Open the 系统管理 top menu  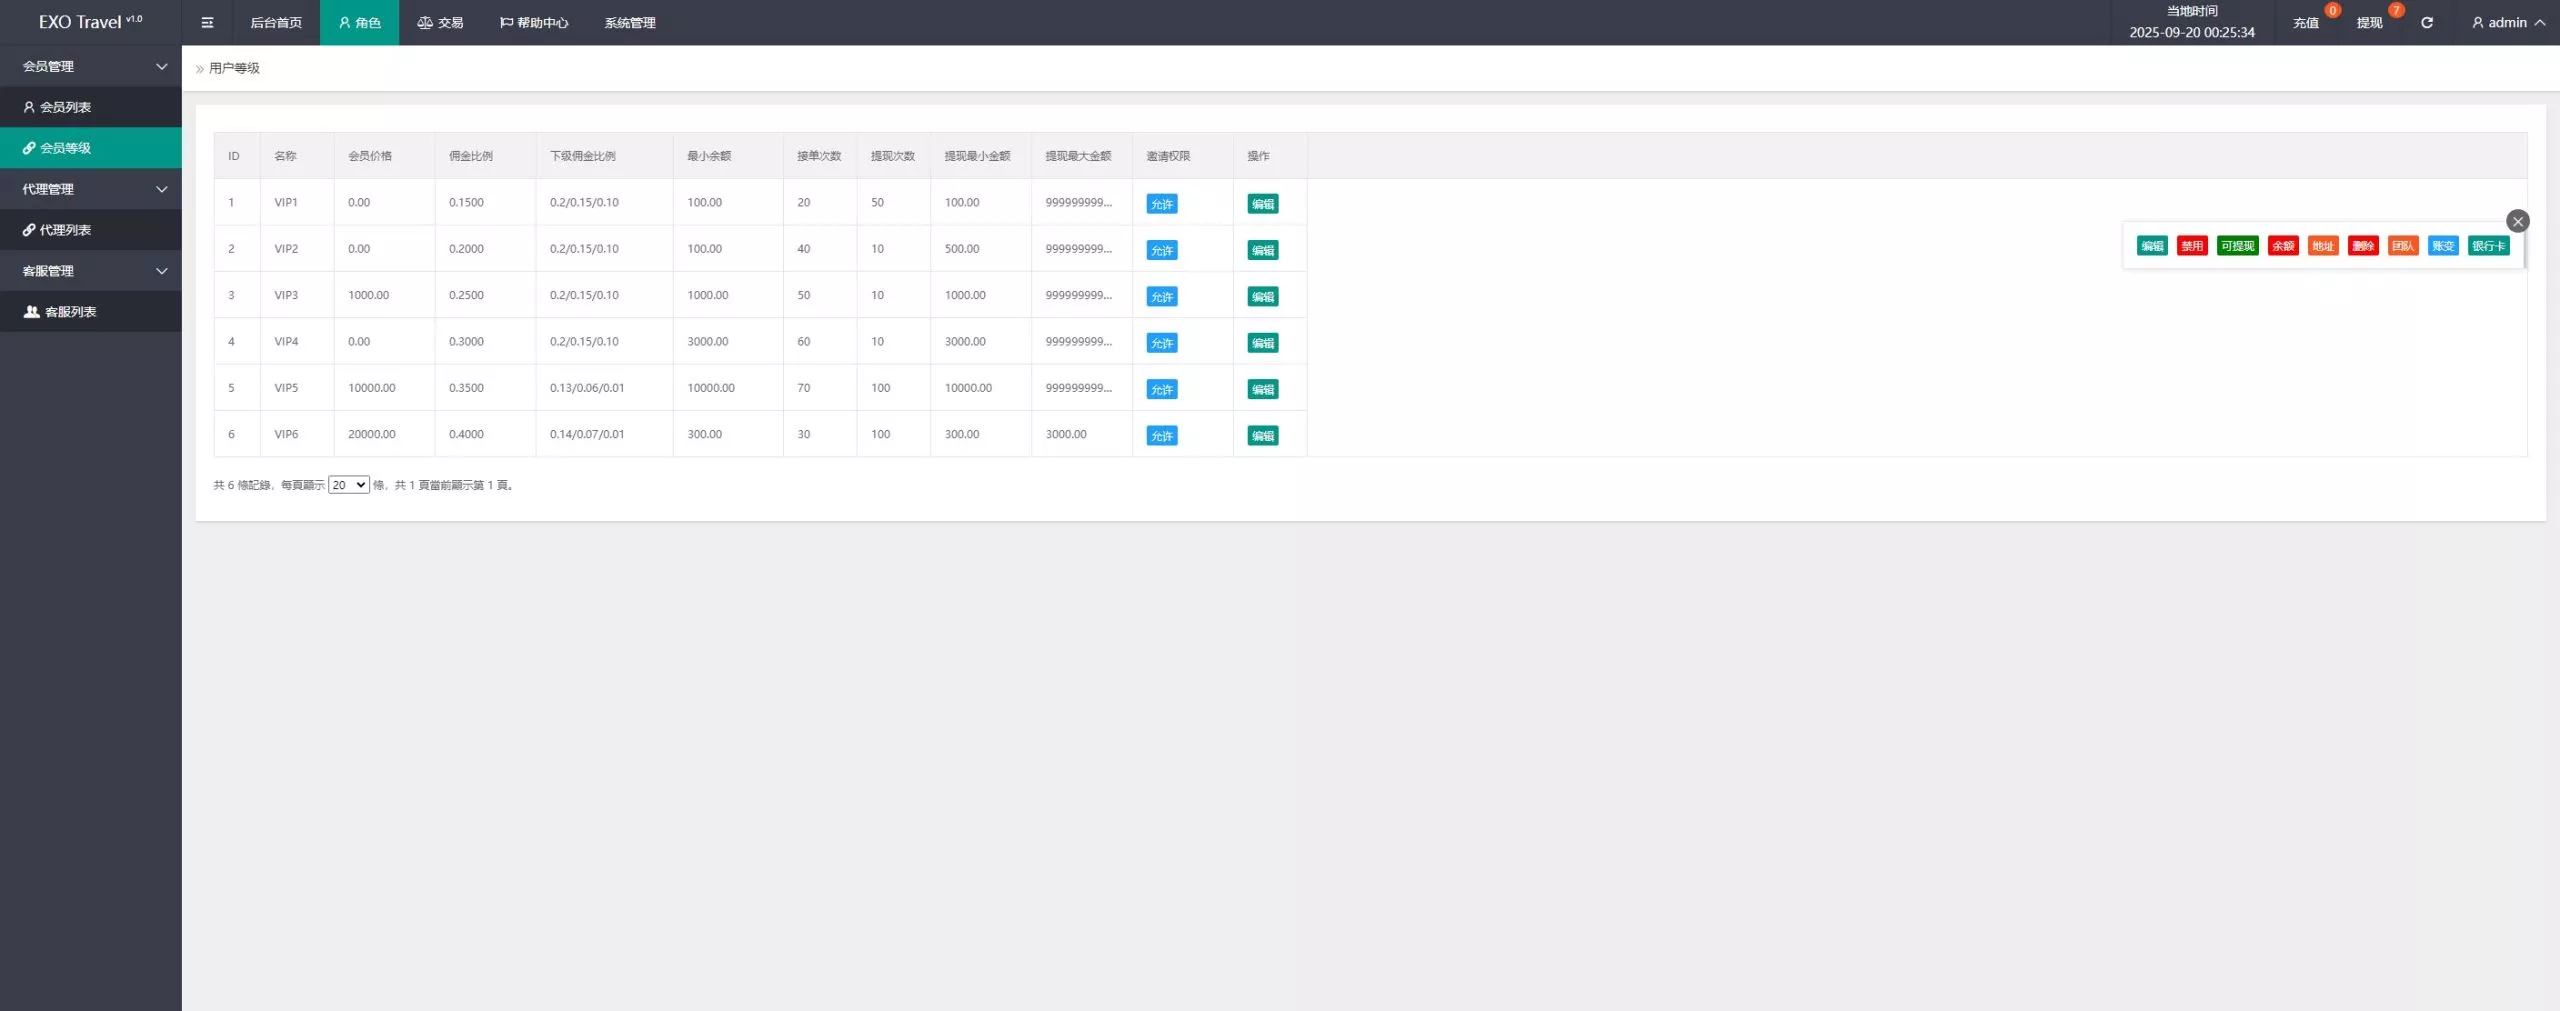click(629, 22)
